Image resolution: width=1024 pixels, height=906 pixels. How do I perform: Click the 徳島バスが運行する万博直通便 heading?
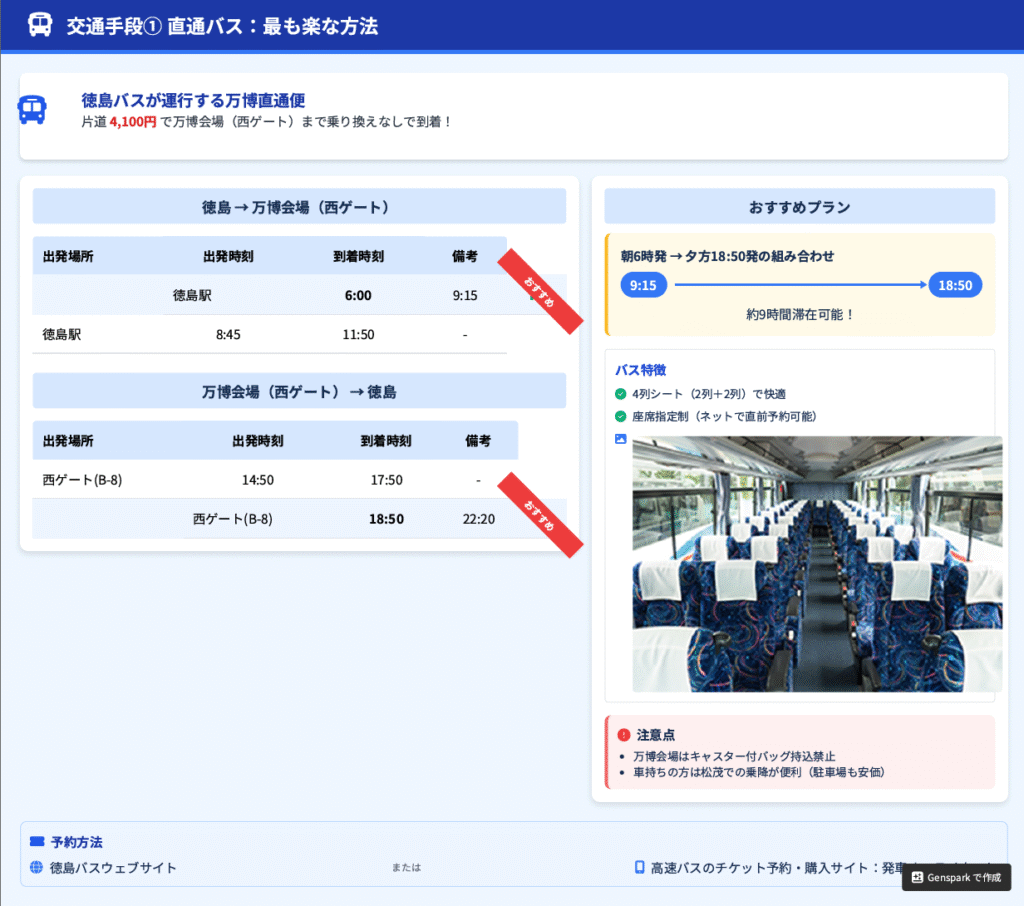pos(193,100)
